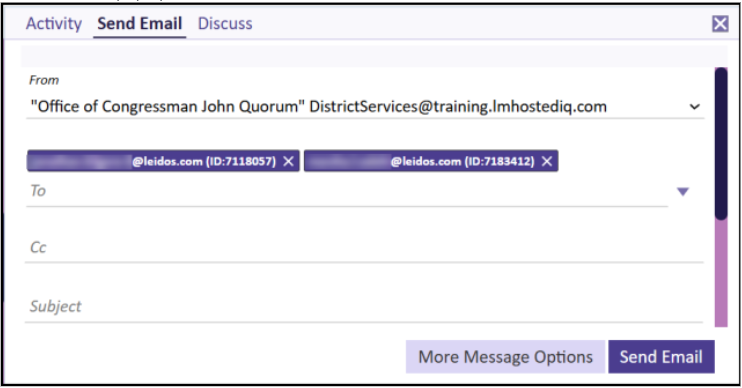Image resolution: width=742 pixels, height=388 pixels.
Task: Expand the From address dropdown chevron
Action: [694, 106]
